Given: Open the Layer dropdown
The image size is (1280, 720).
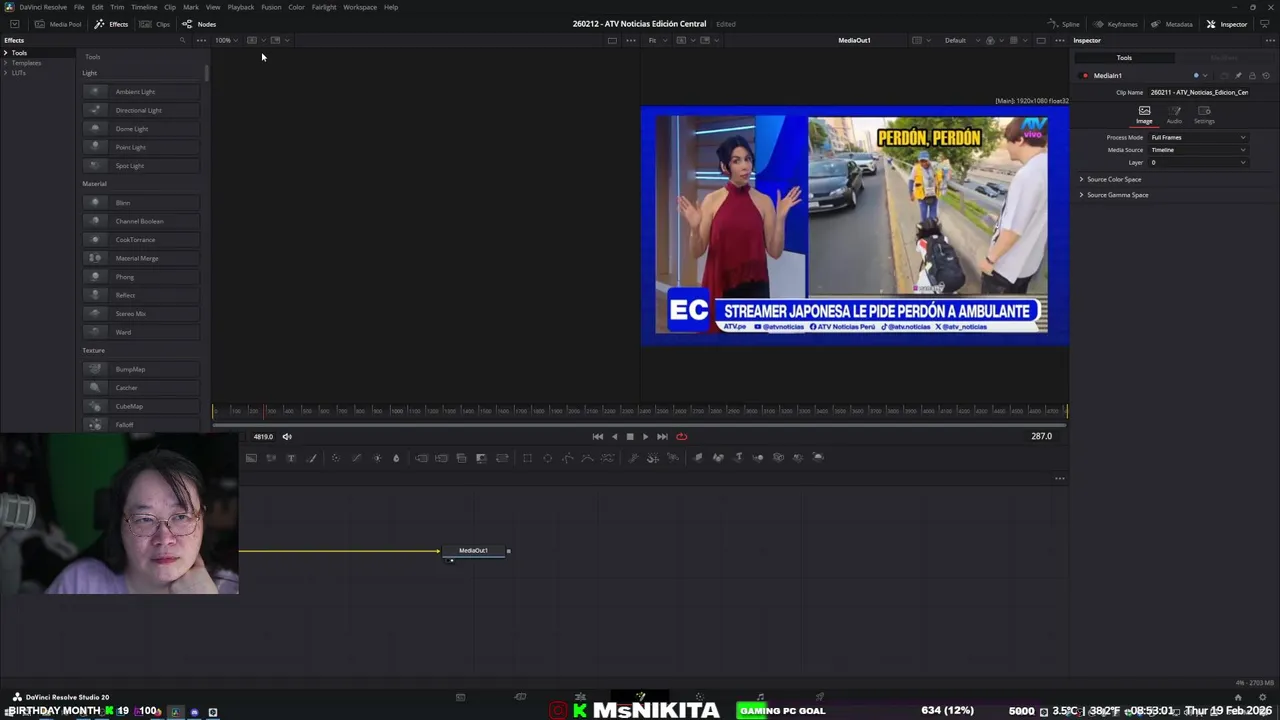Looking at the screenshot, I should coord(1198,162).
